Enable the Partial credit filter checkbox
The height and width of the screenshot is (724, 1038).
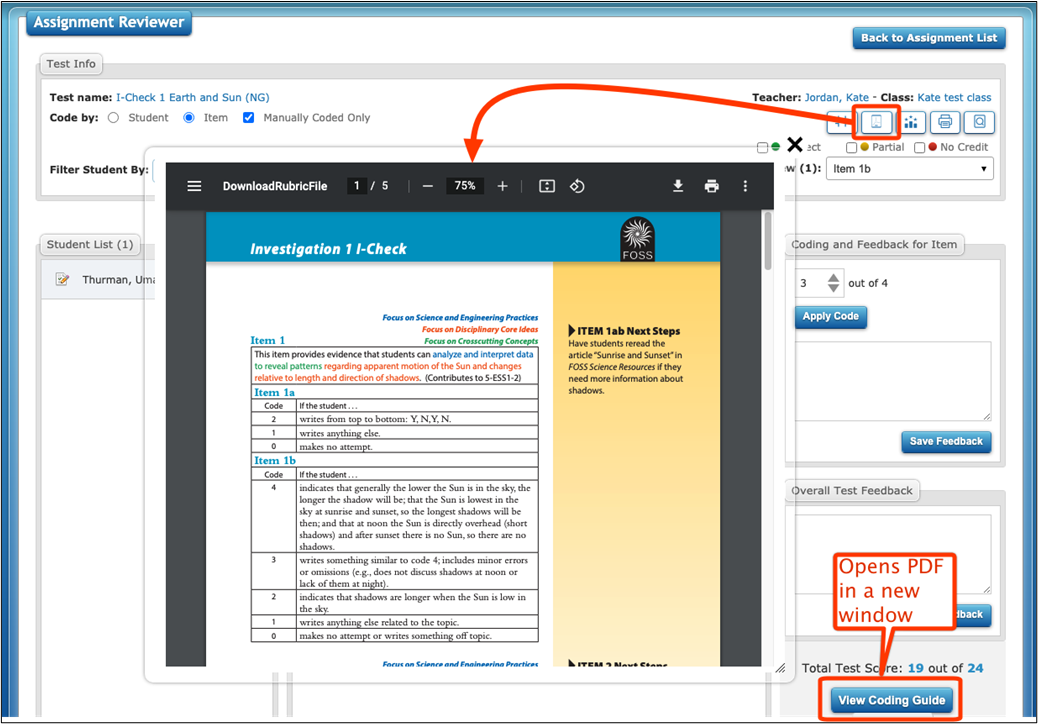pos(853,146)
